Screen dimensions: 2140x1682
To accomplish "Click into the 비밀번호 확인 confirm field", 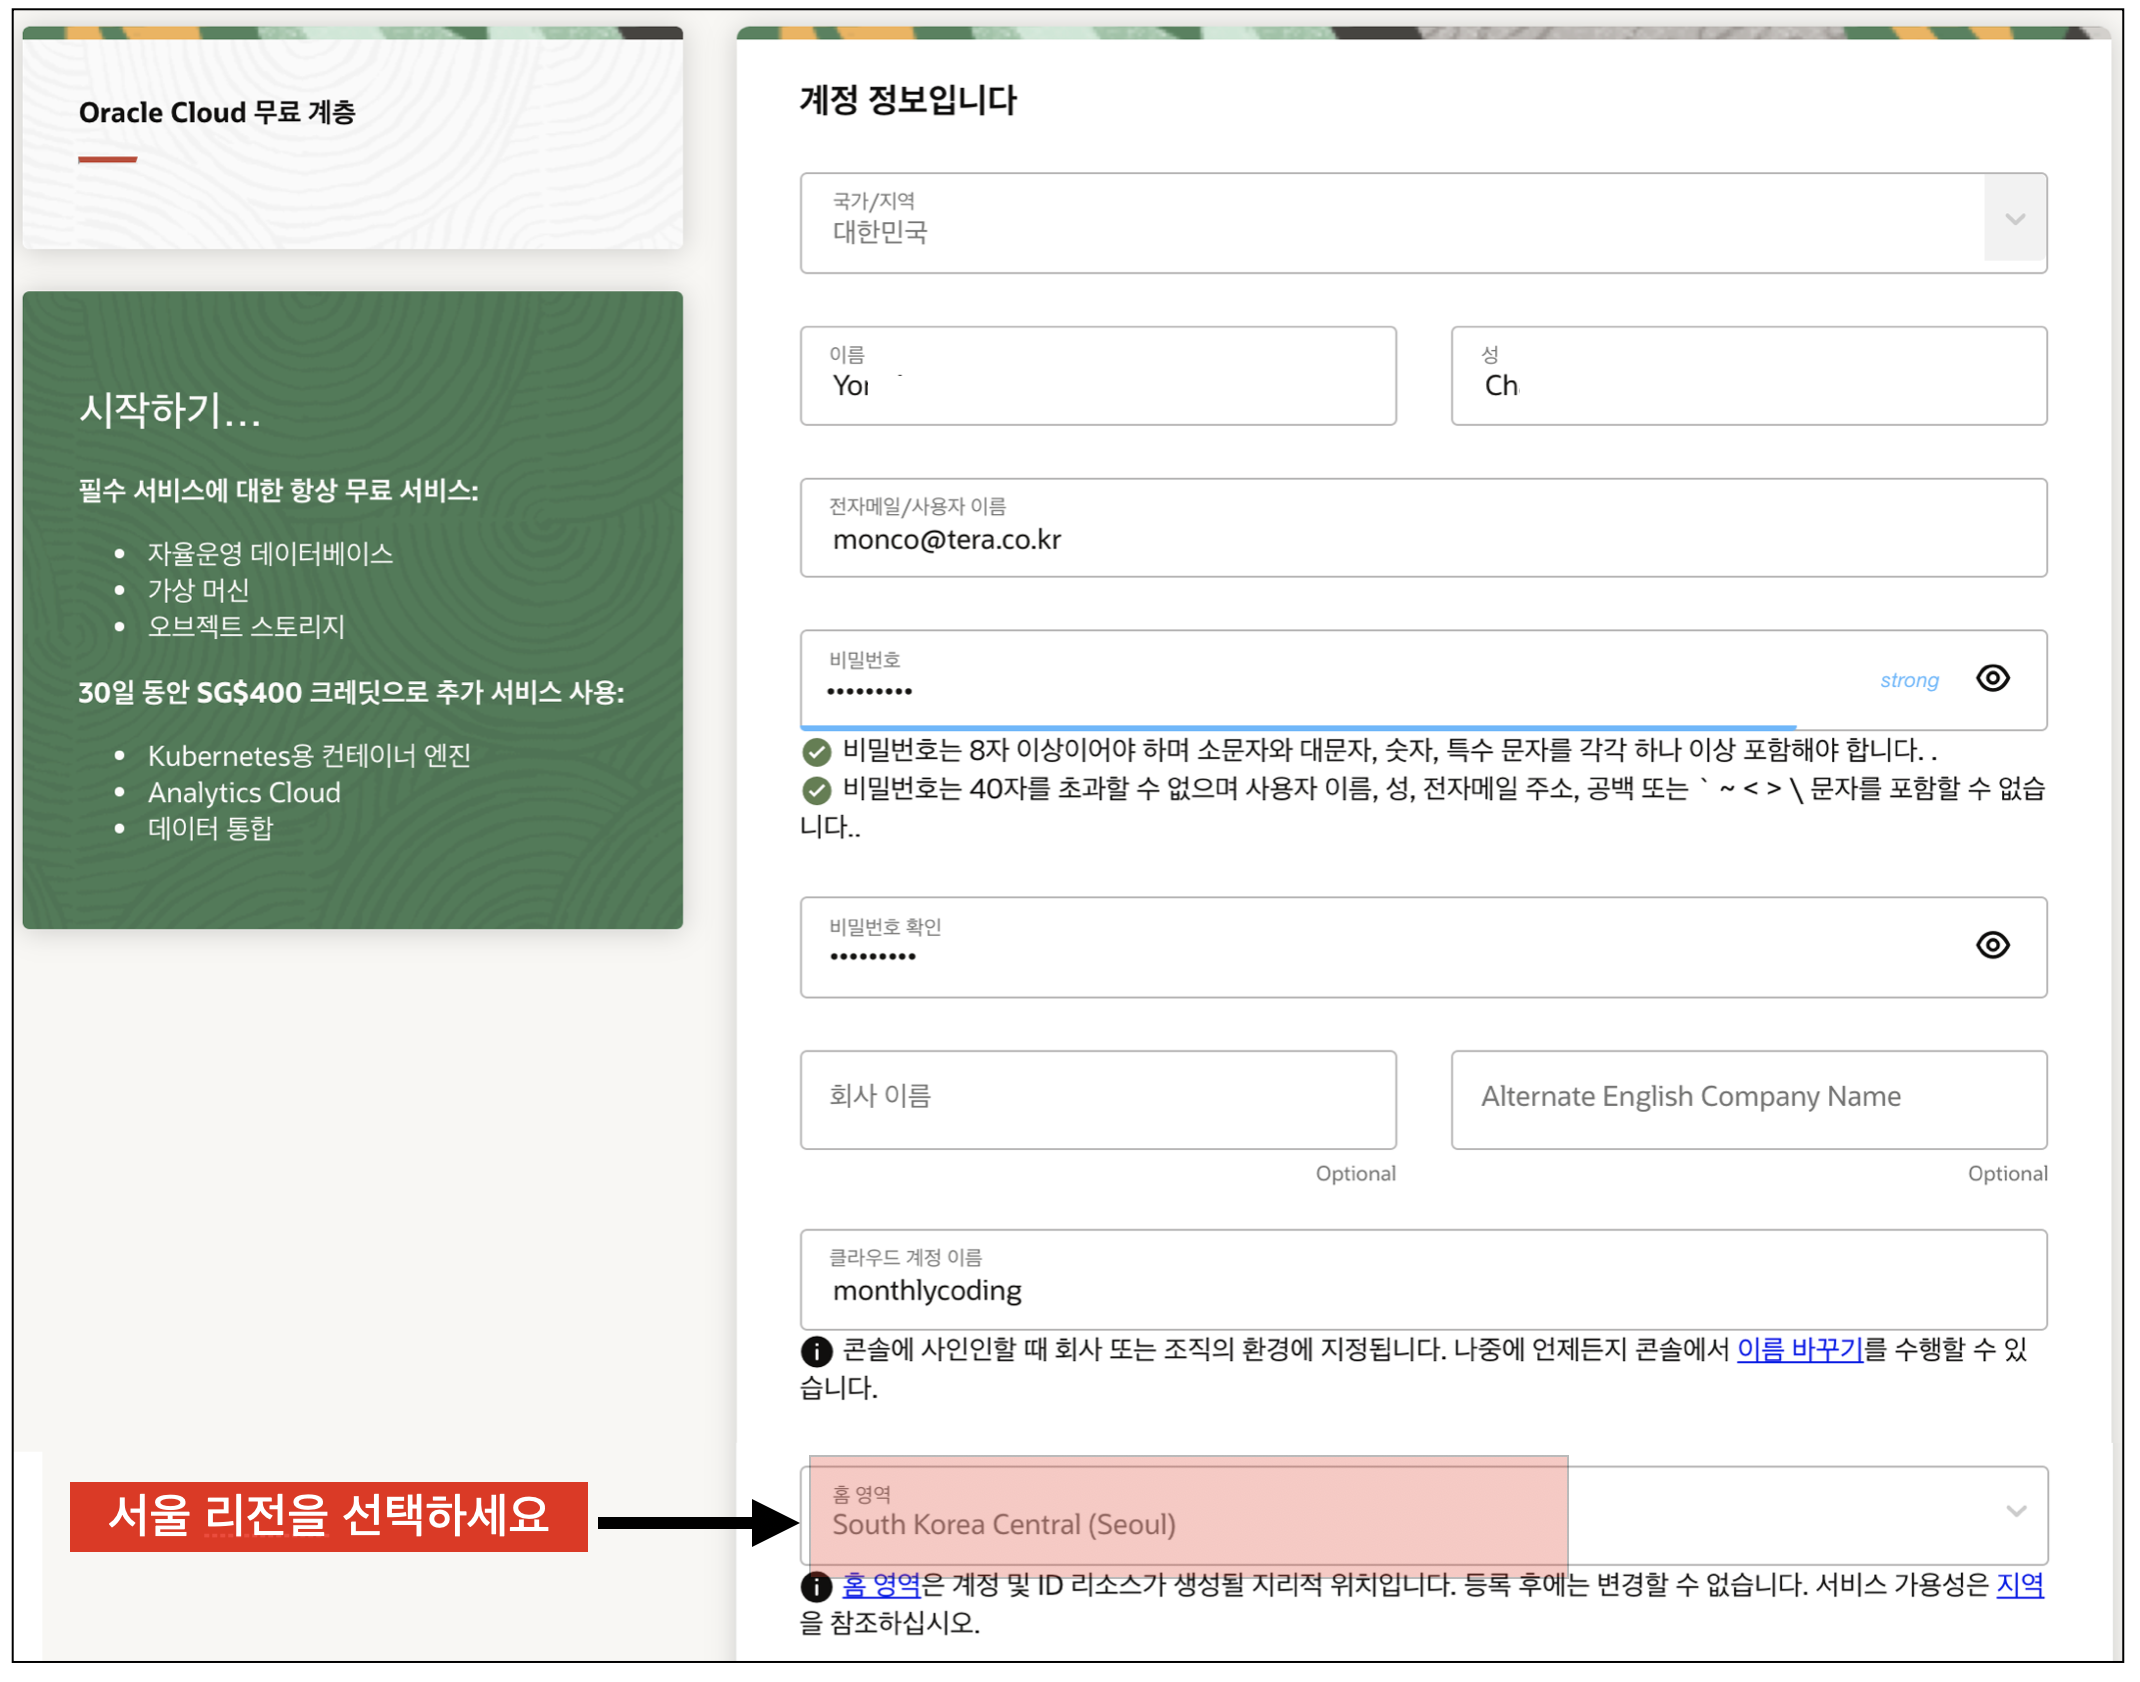I will (1422, 948).
